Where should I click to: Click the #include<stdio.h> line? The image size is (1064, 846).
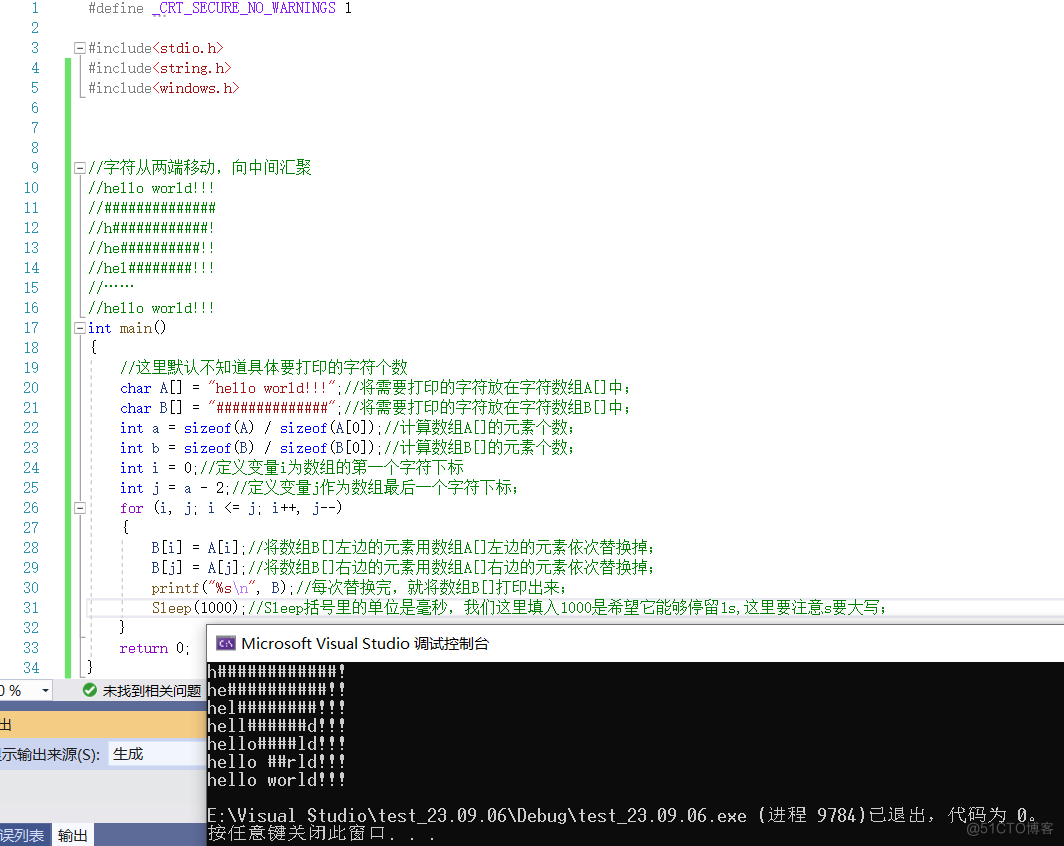click(x=155, y=48)
